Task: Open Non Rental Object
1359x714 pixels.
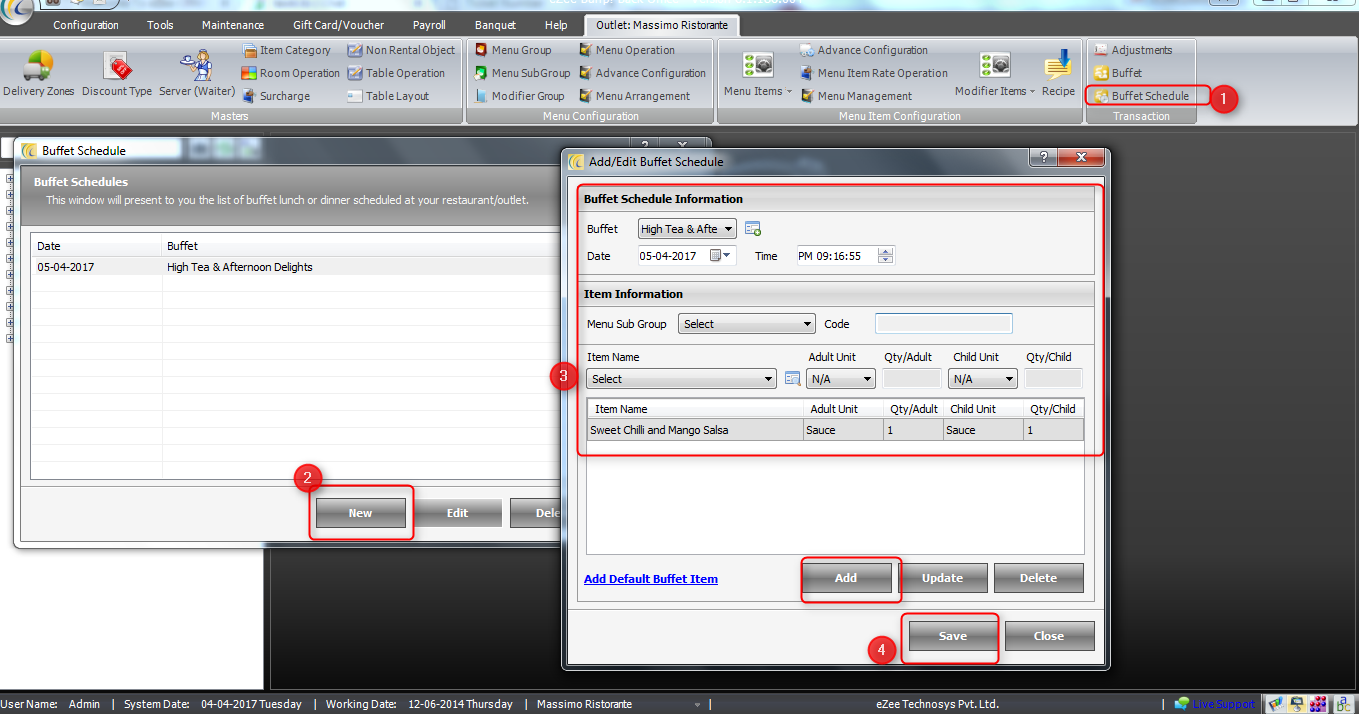Action: click(x=401, y=50)
